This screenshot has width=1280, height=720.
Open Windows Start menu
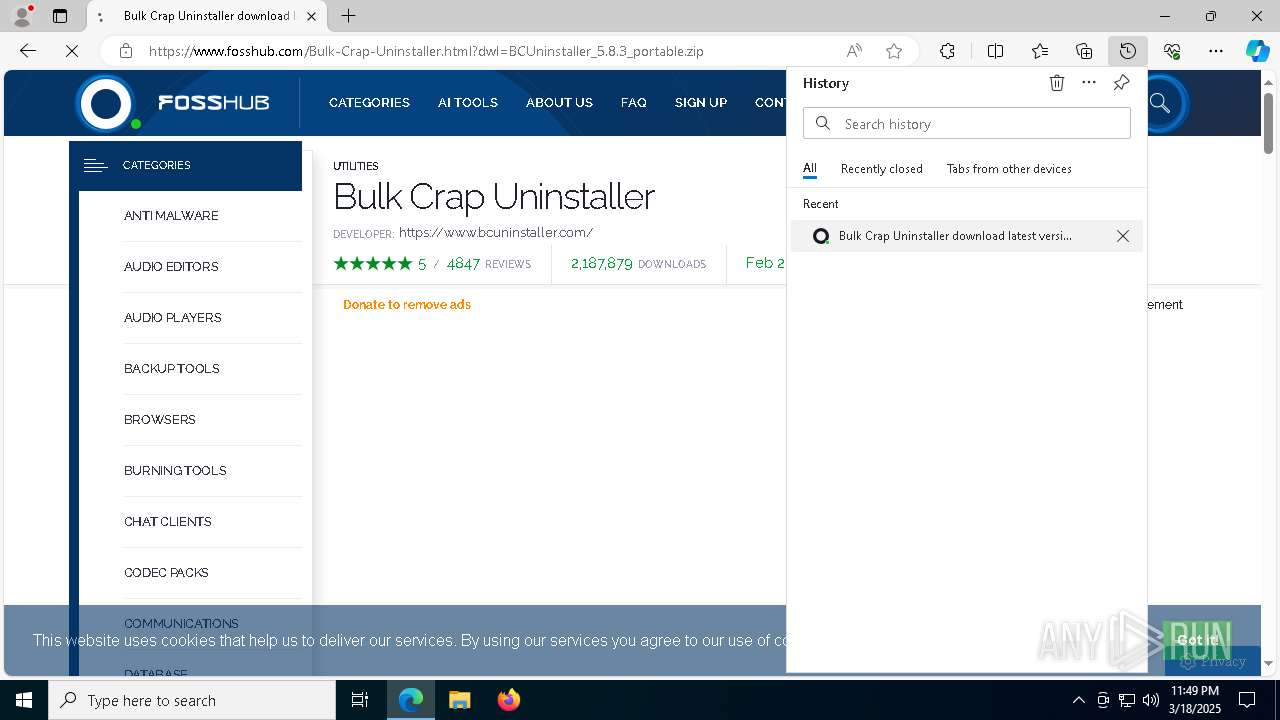pyautogui.click(x=24, y=700)
